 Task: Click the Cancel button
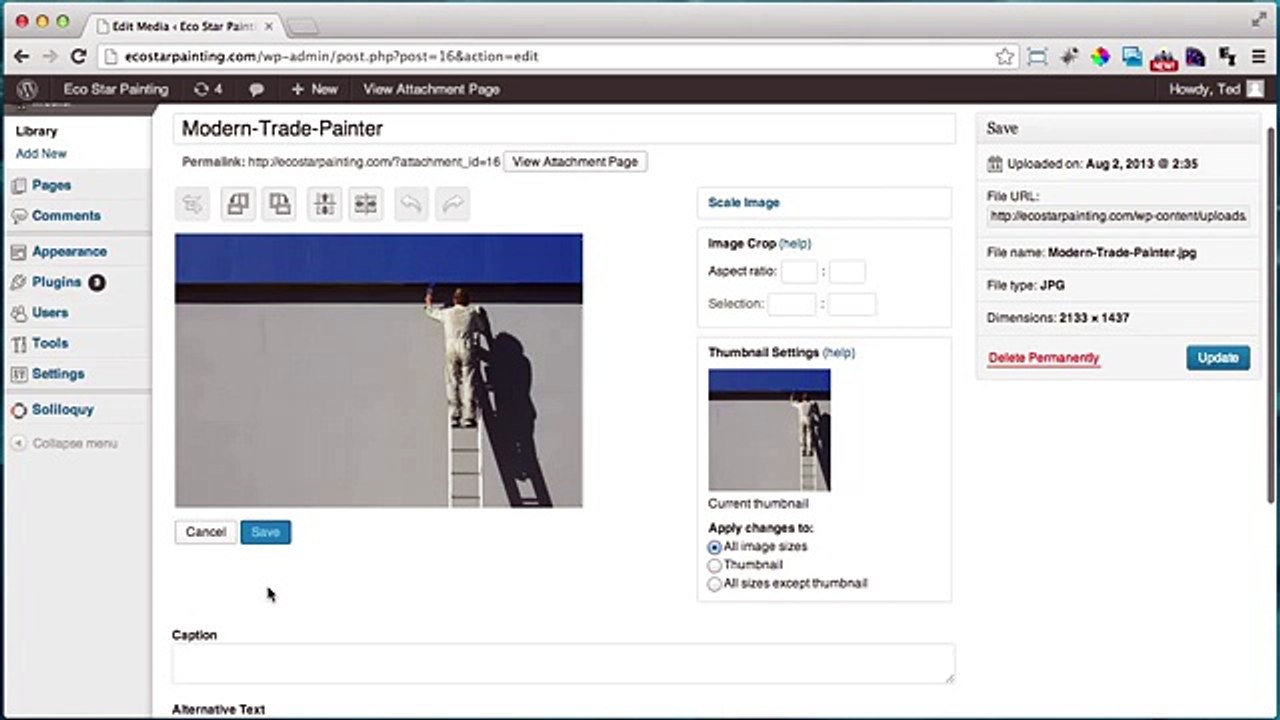click(206, 532)
